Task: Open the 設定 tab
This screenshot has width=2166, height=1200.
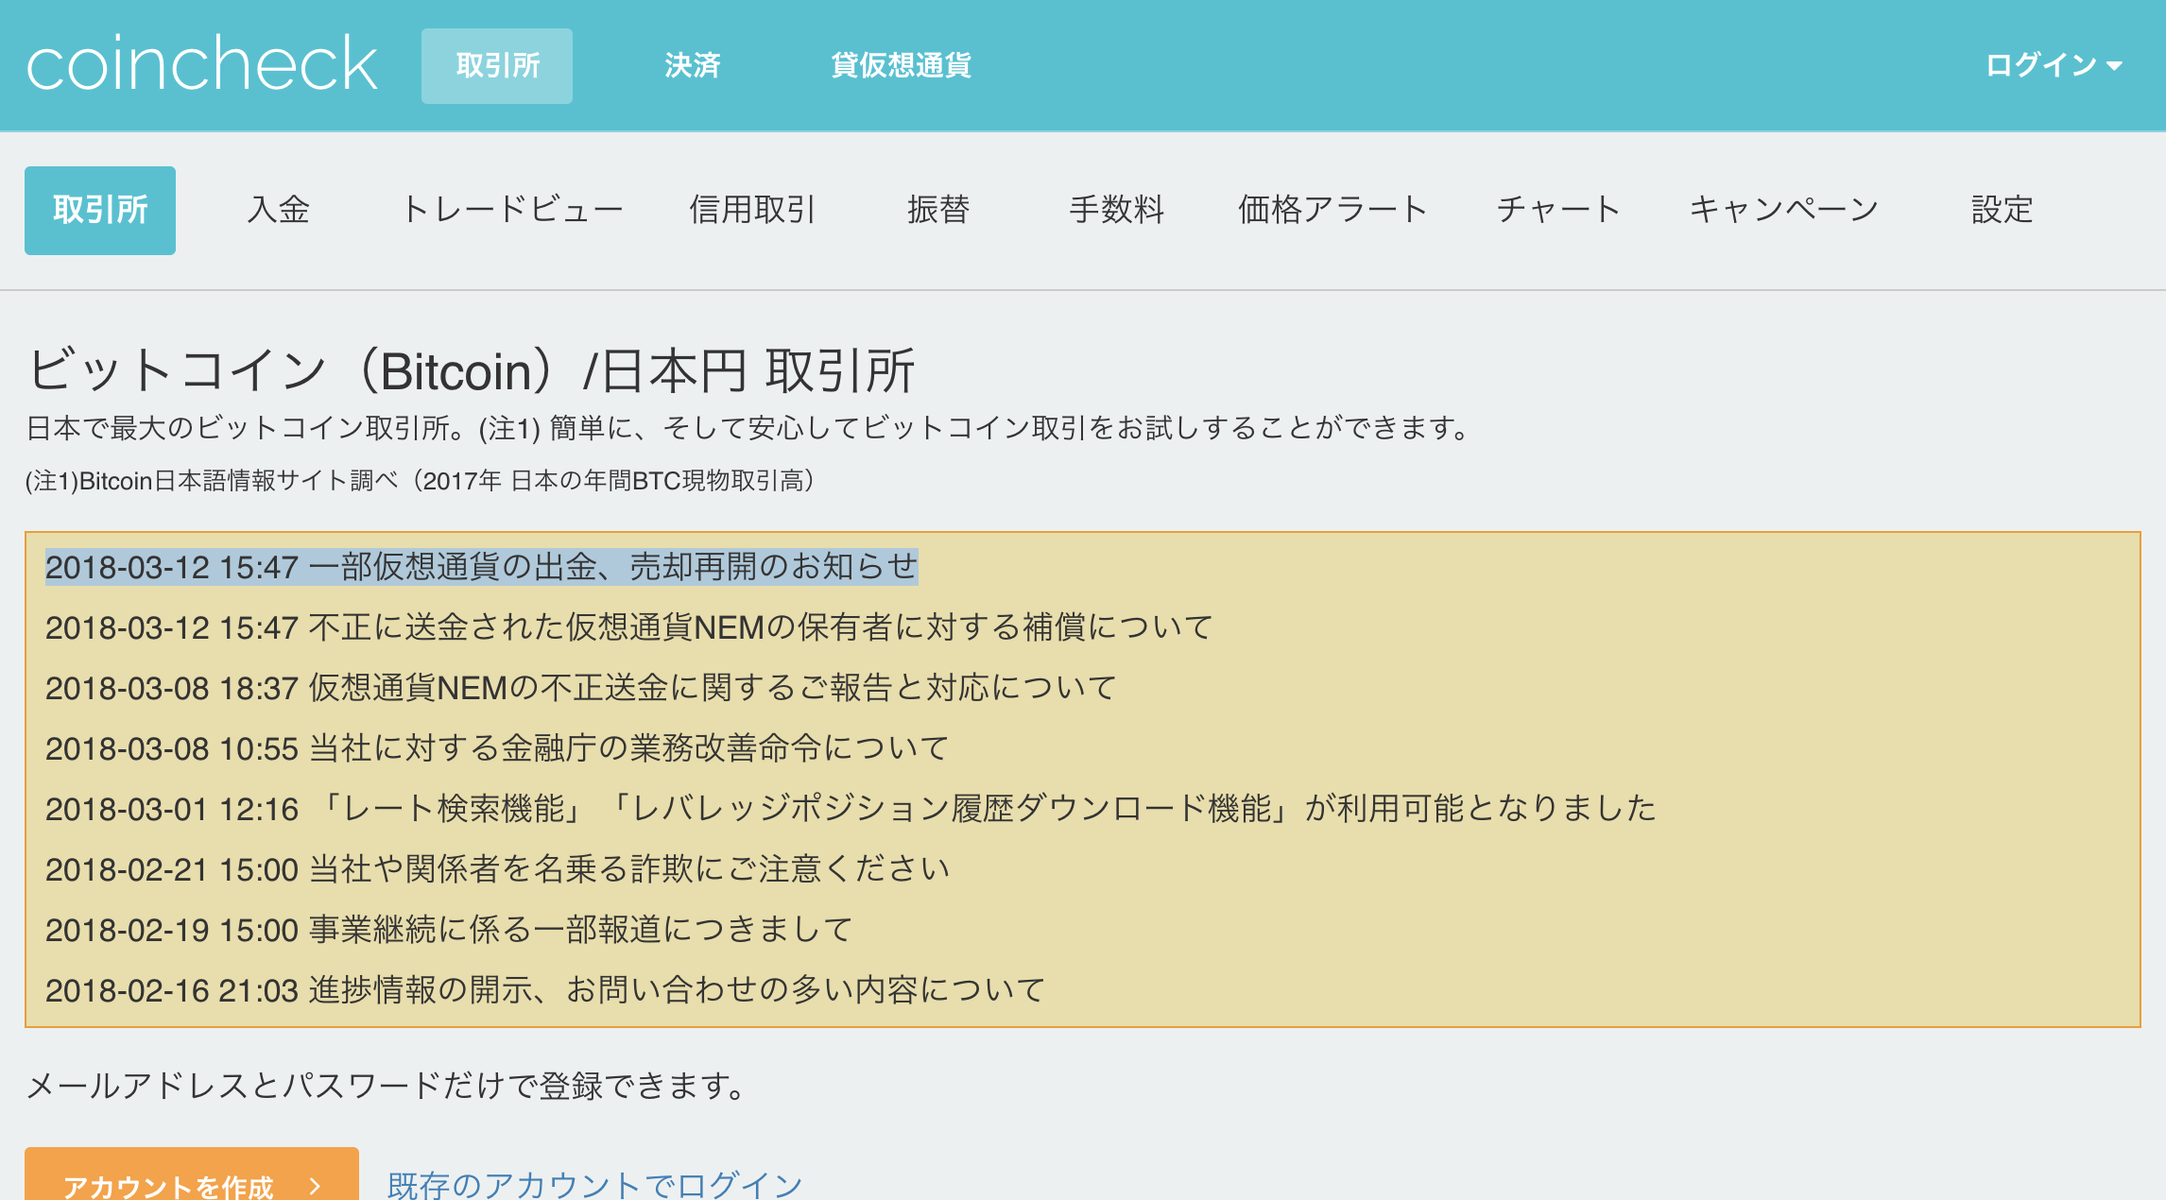Action: click(x=2001, y=210)
